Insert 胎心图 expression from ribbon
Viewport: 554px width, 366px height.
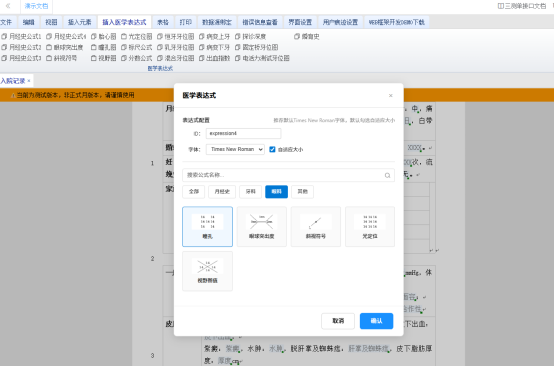click(104, 36)
